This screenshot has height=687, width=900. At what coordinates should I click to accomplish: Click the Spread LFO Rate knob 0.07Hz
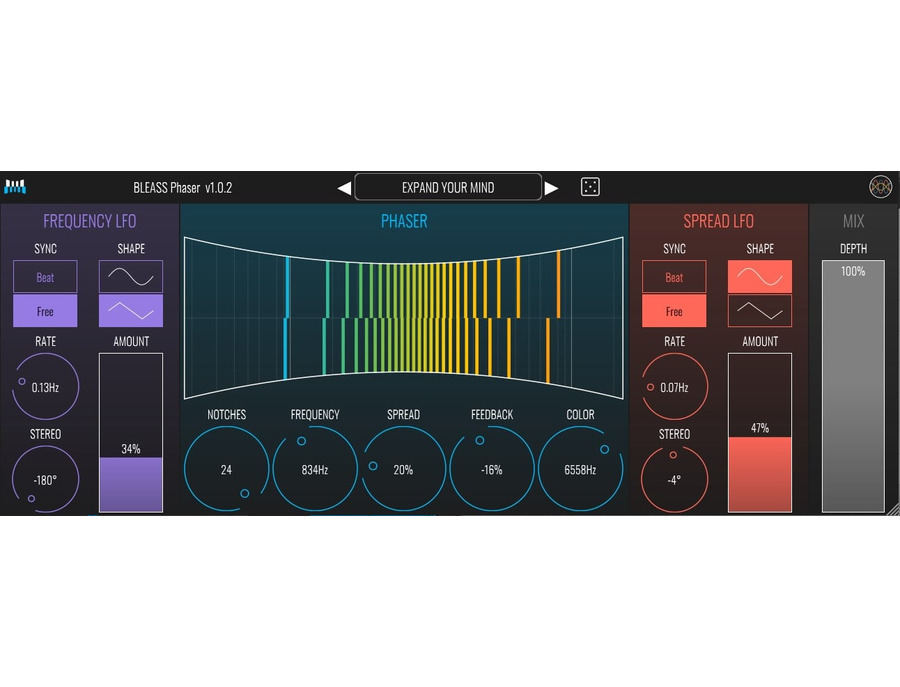(674, 387)
